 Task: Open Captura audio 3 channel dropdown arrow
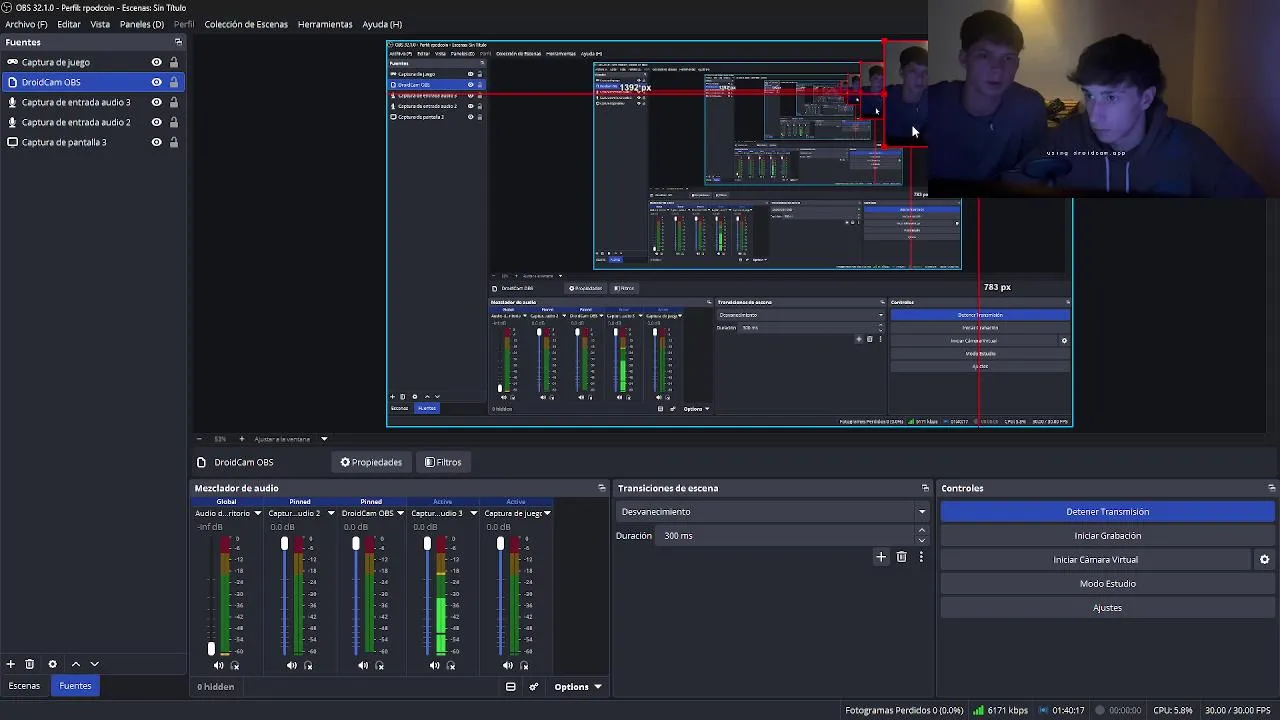472,513
